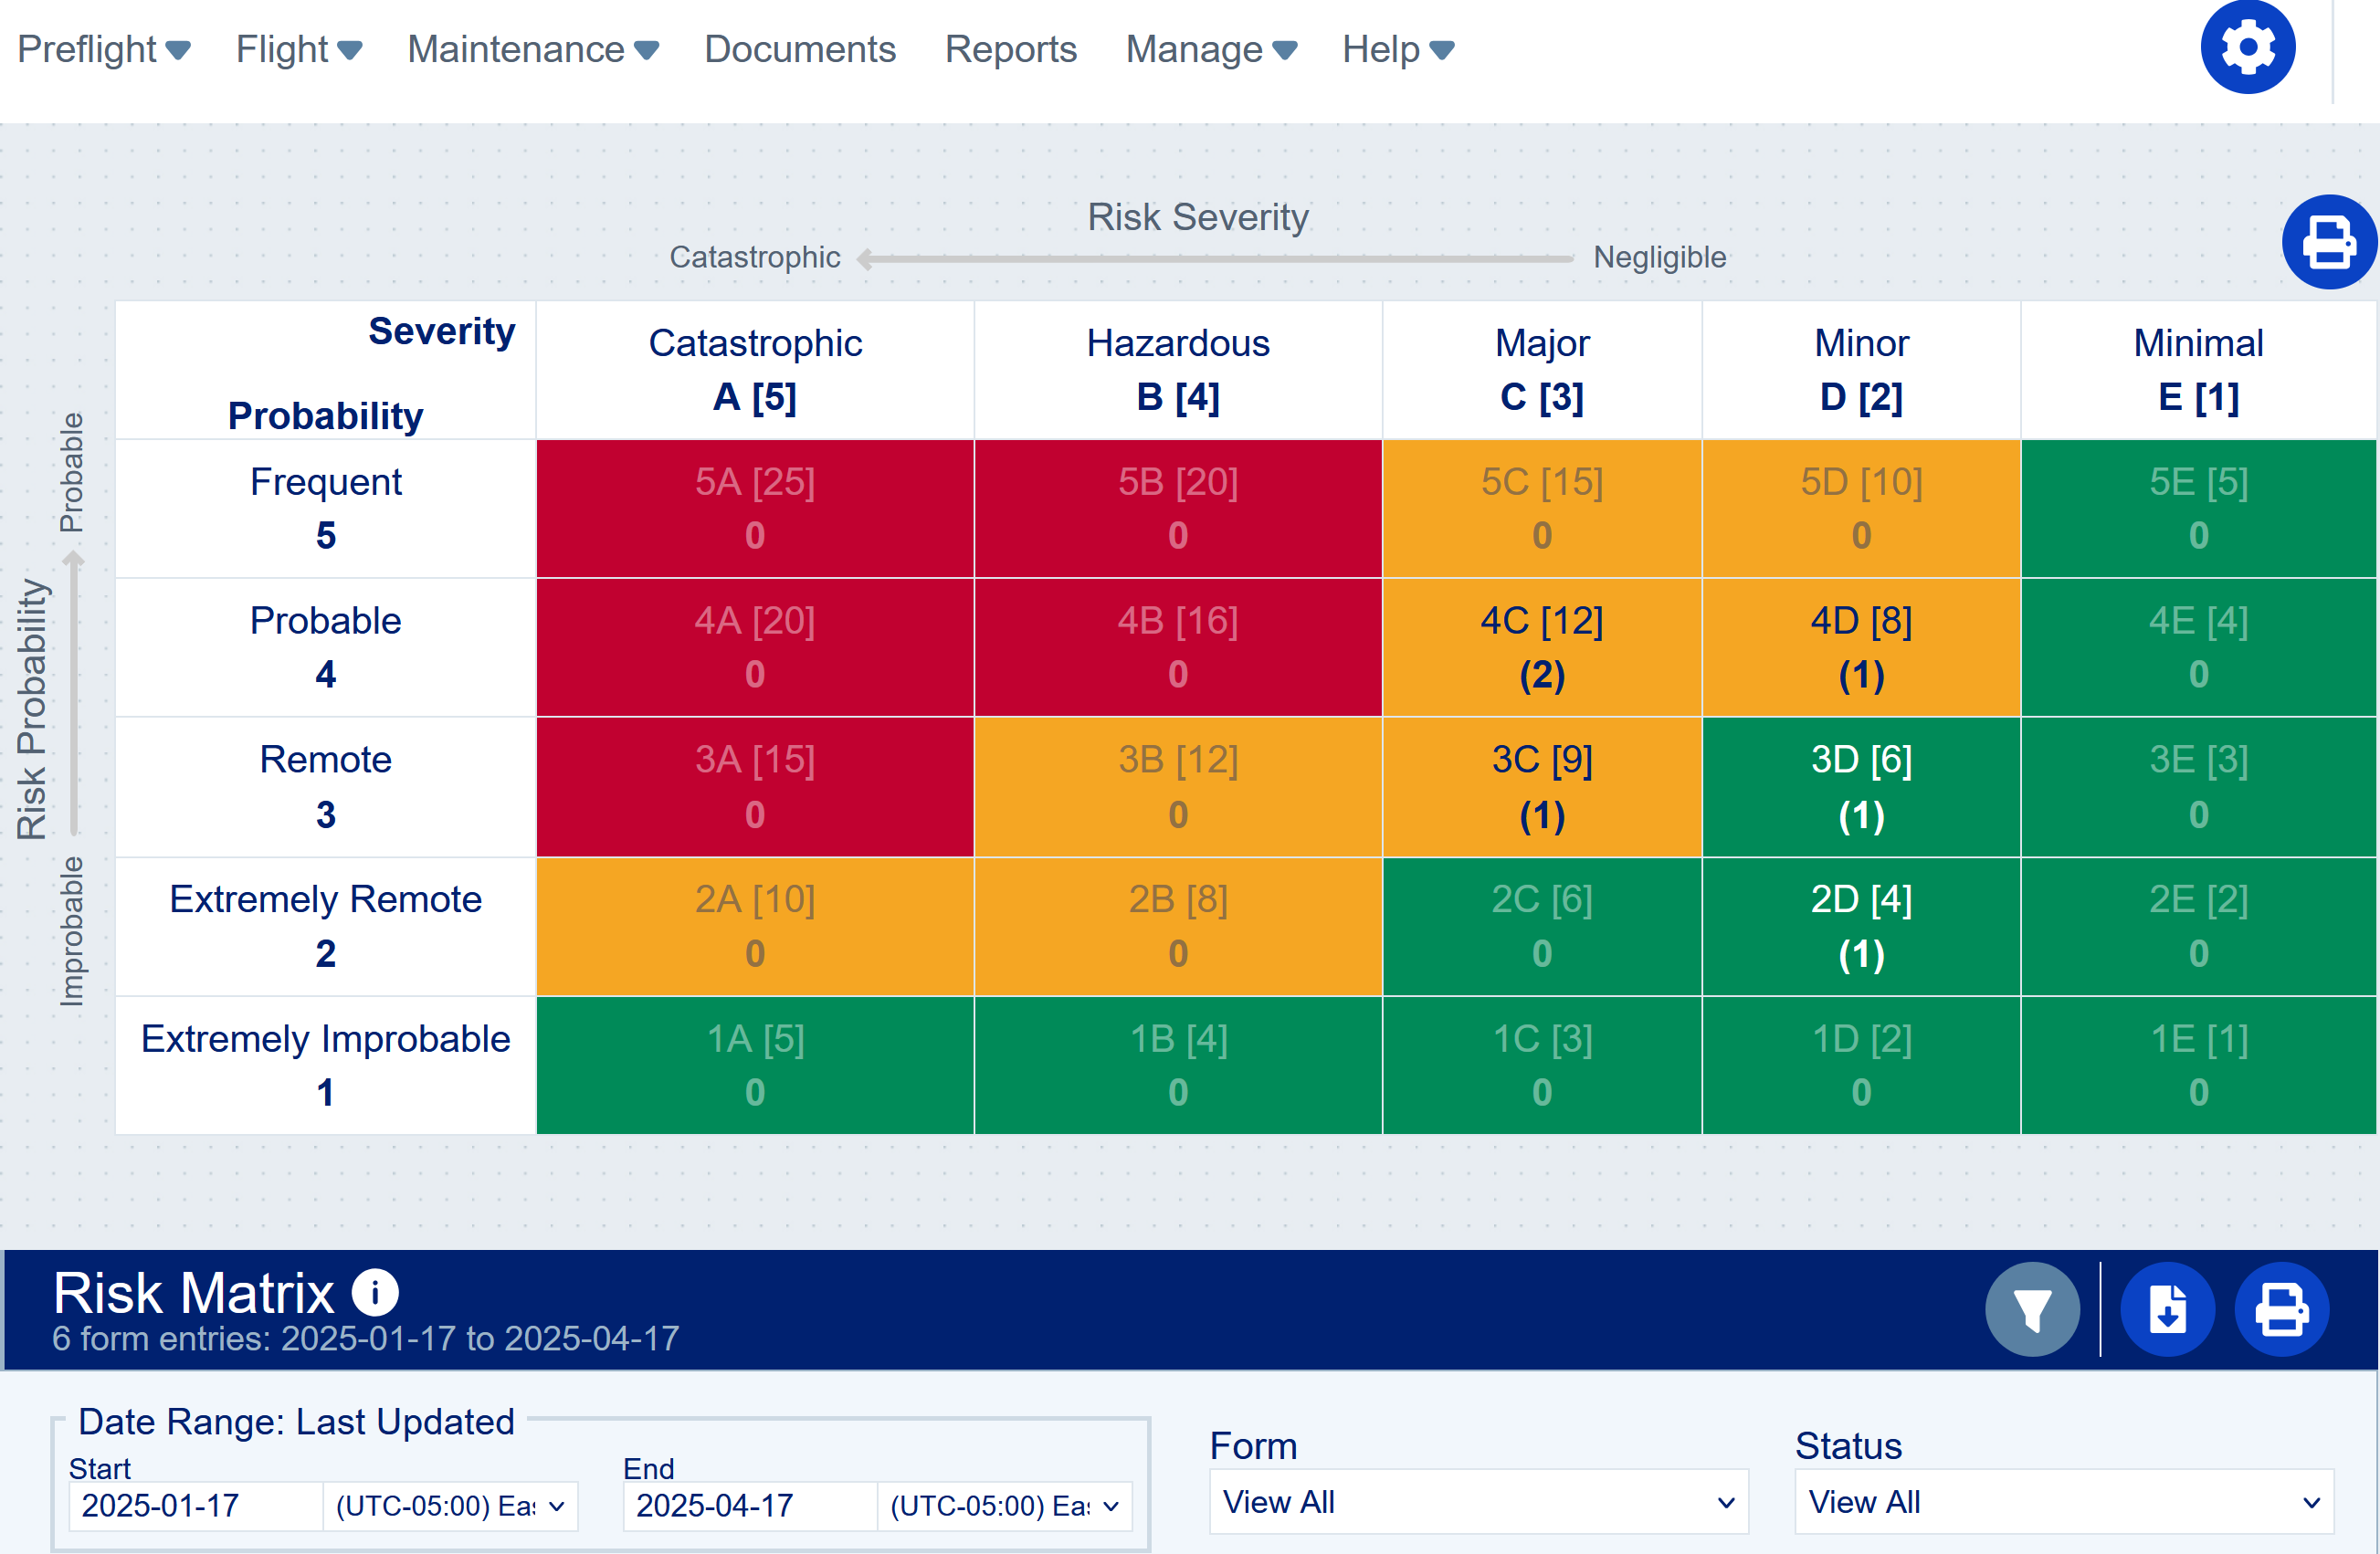Open the Documents menu item
The image size is (2380, 1554).
point(799,49)
